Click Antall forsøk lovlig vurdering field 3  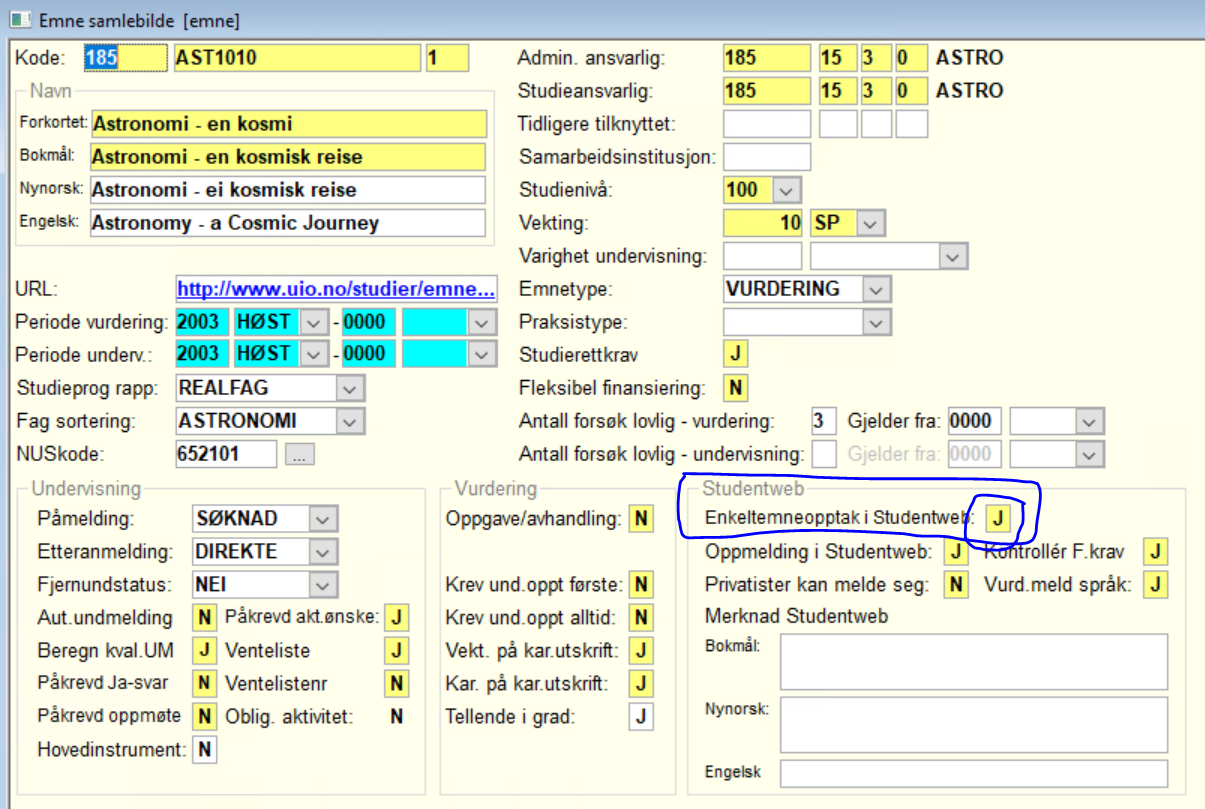tap(824, 421)
